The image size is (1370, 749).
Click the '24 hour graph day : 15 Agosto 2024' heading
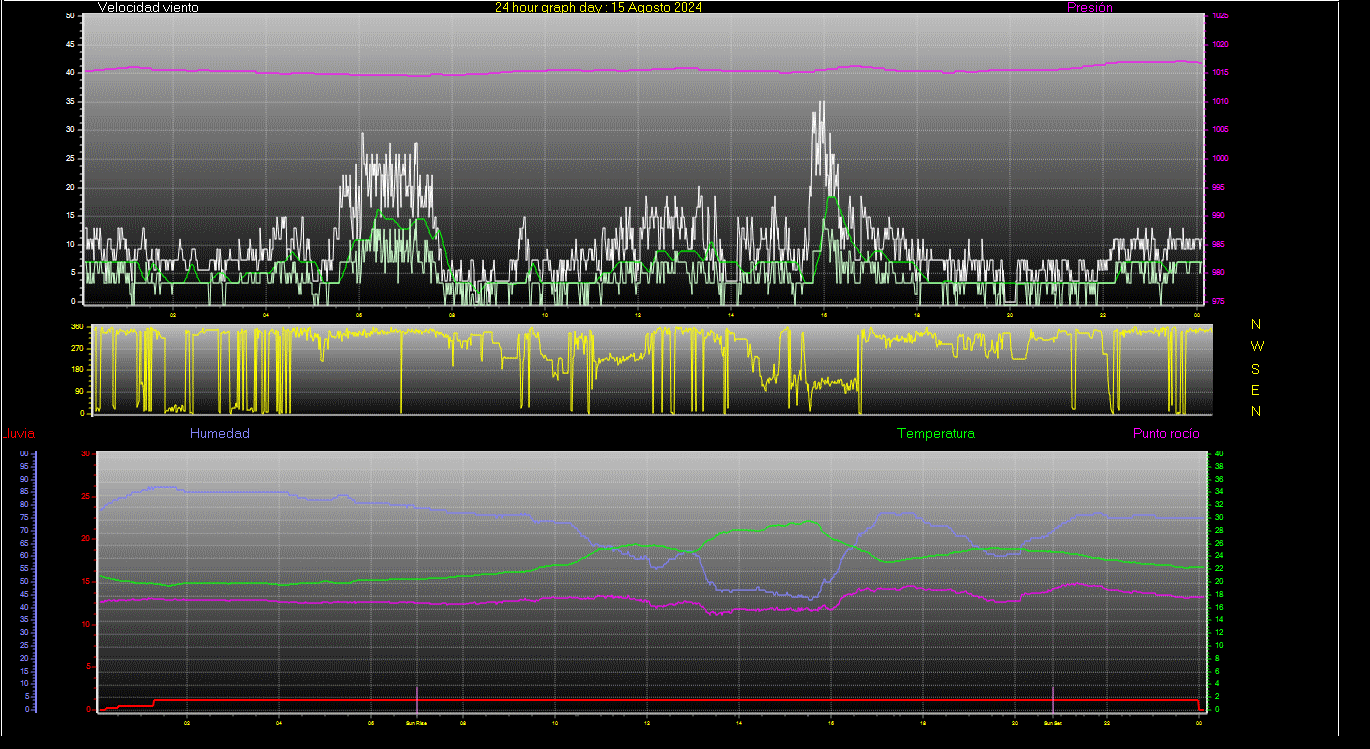pyautogui.click(x=599, y=8)
